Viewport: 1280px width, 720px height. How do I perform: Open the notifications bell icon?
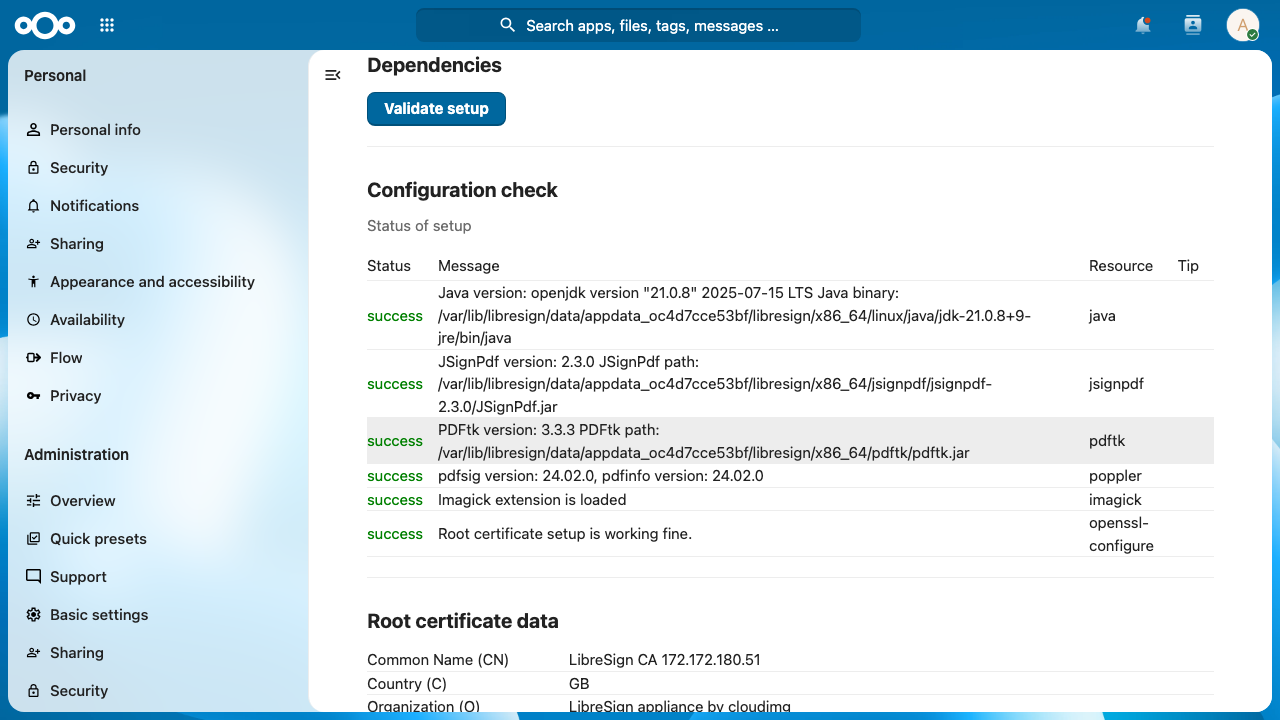click(x=1143, y=26)
